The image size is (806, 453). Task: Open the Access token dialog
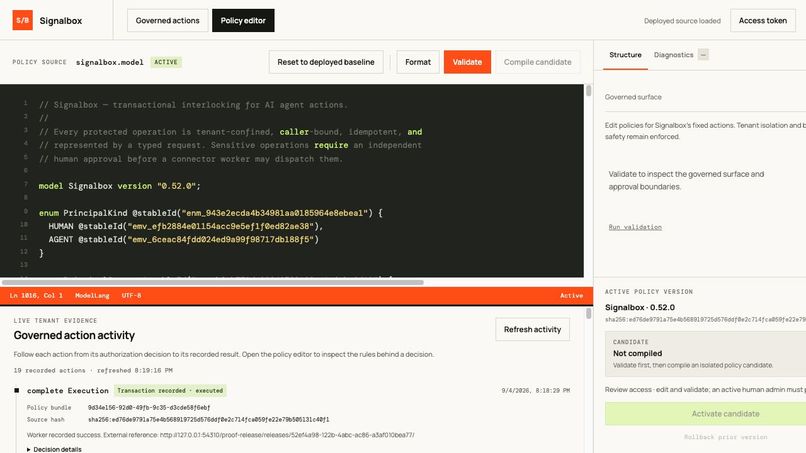pos(763,21)
